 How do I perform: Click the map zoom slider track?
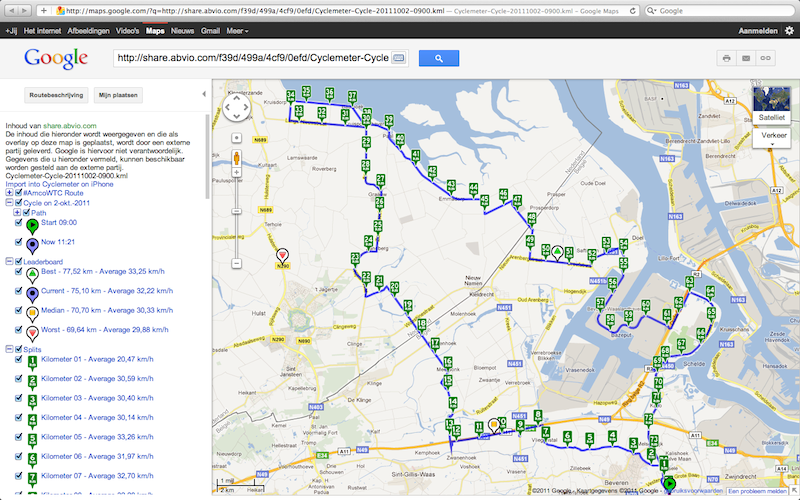pyautogui.click(x=237, y=218)
